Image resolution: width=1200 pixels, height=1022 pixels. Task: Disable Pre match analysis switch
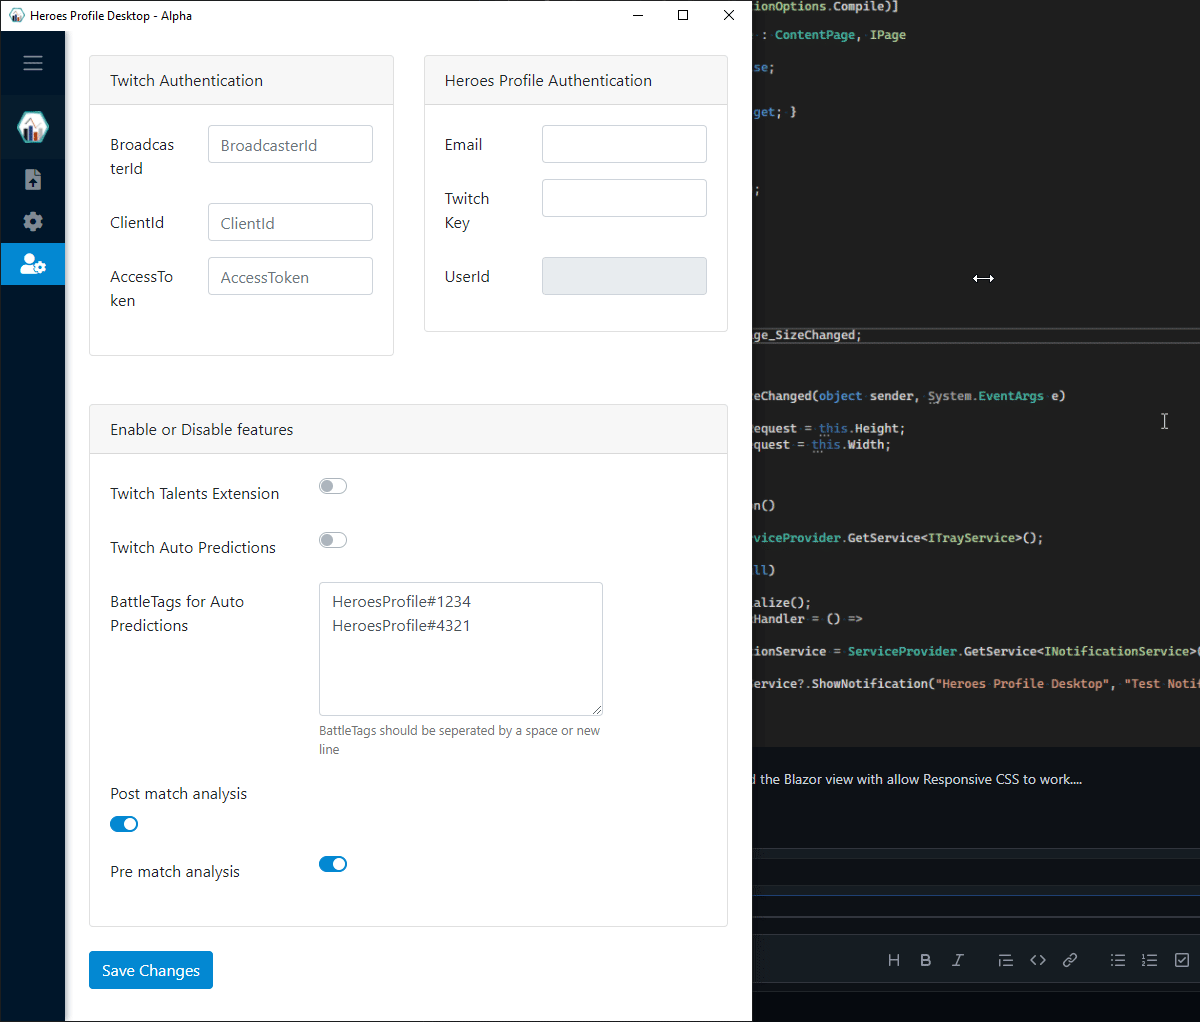pyautogui.click(x=333, y=864)
